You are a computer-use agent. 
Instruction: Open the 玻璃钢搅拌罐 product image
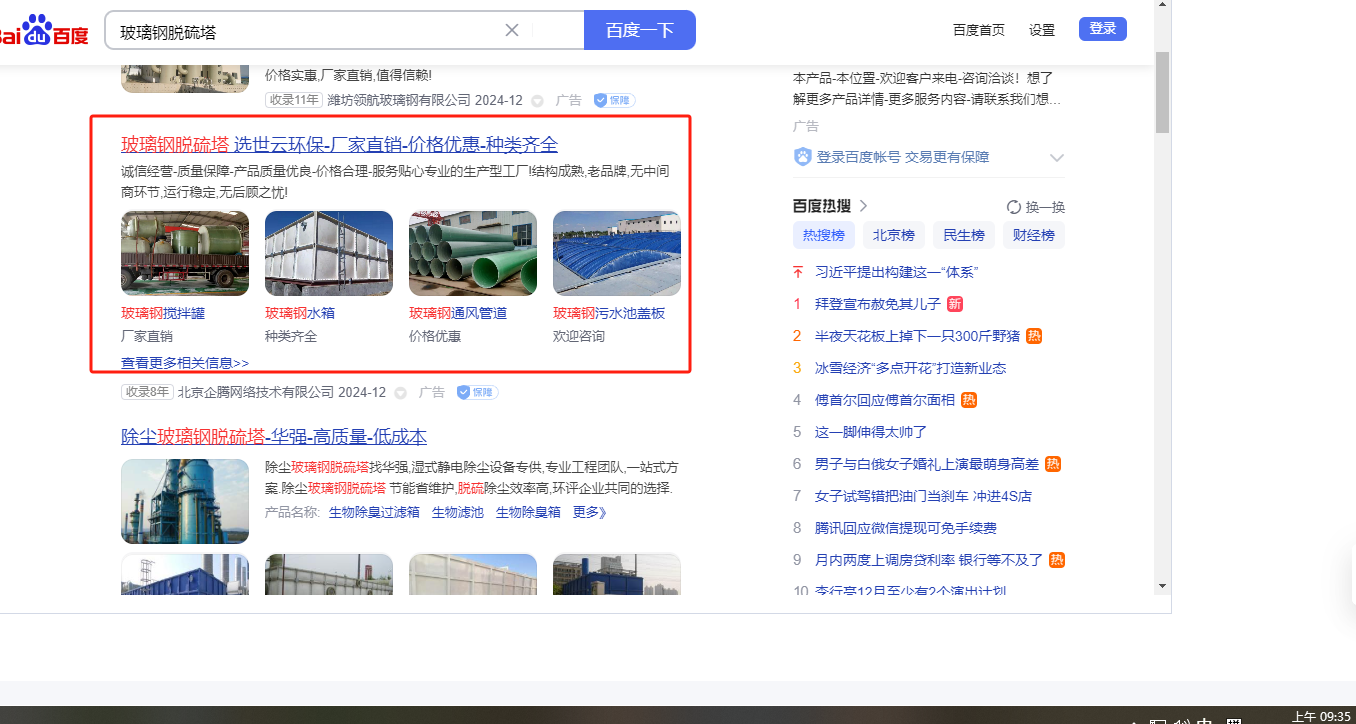(185, 253)
